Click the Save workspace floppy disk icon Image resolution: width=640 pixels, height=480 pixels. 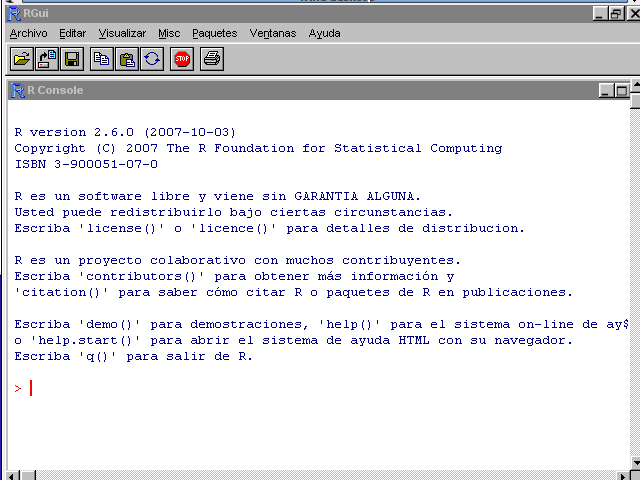pos(72,59)
